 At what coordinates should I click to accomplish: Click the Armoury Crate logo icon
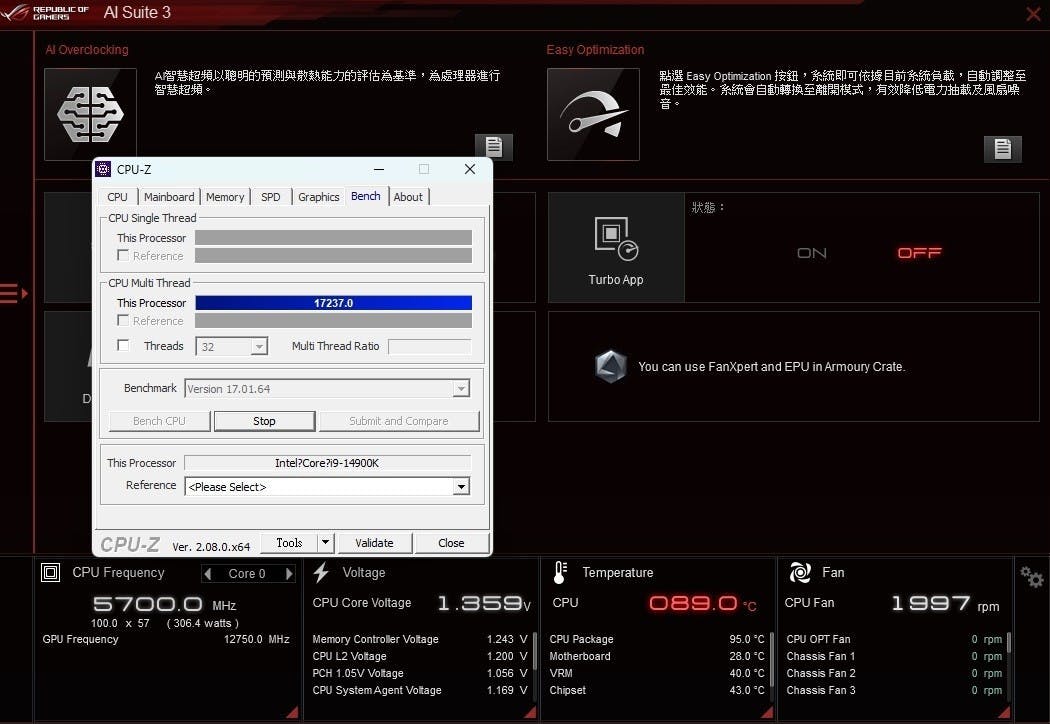pos(610,366)
